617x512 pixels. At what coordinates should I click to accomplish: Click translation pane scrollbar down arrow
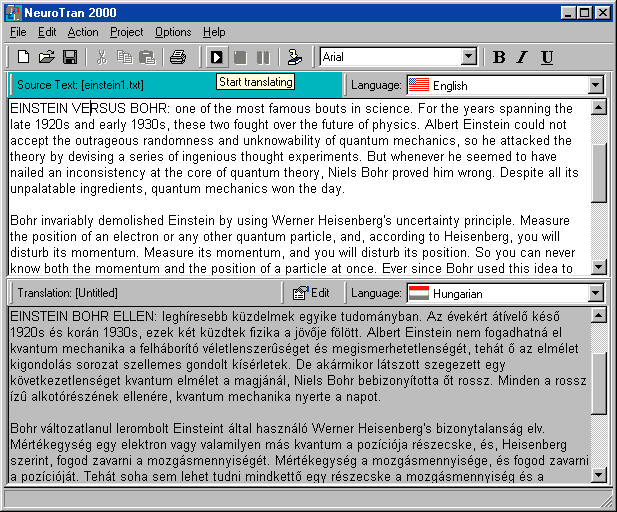point(599,475)
